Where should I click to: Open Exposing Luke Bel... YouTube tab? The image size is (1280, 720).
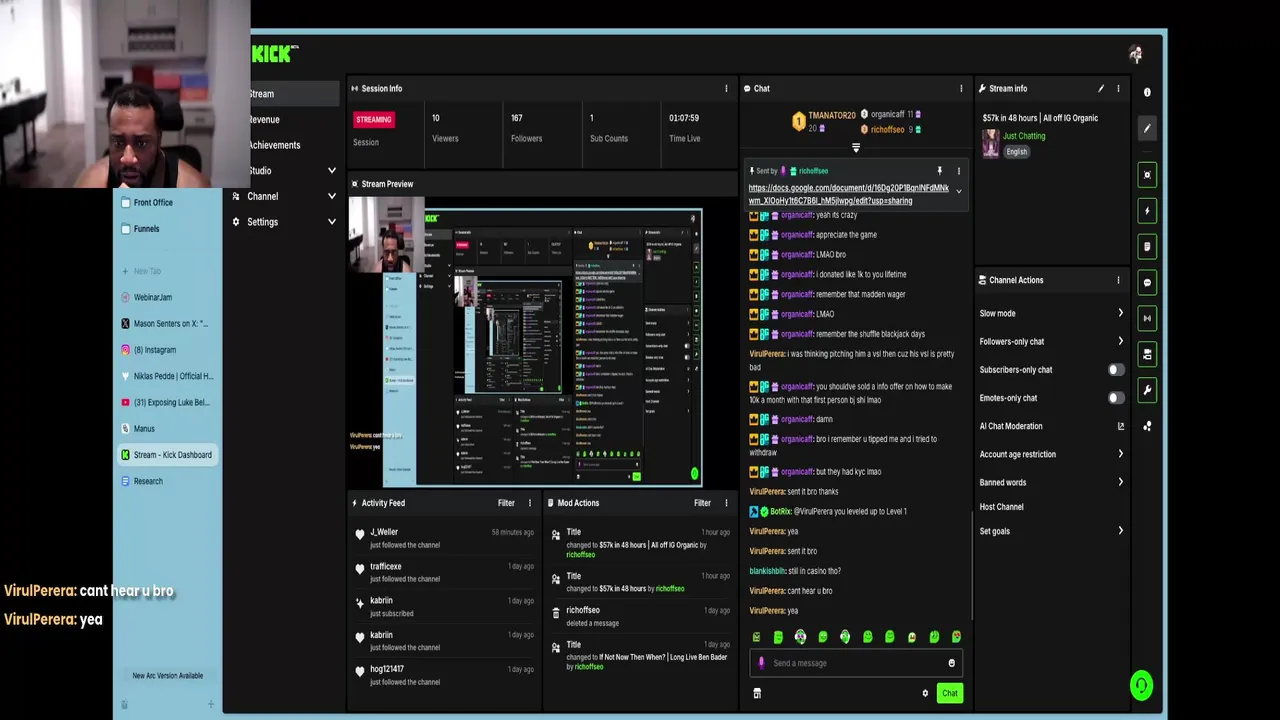[167, 402]
